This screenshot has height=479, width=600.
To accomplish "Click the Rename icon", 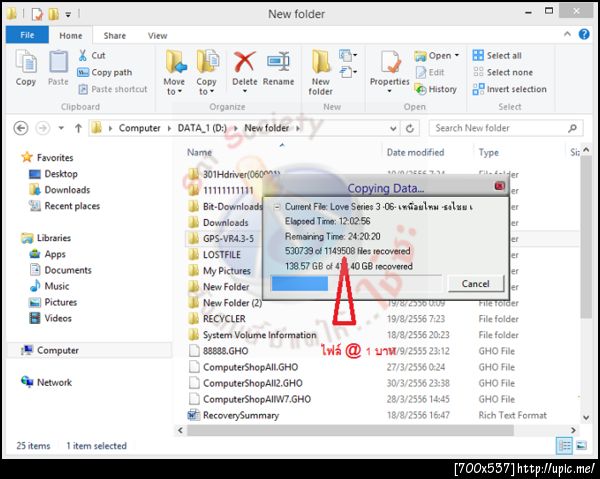I will pyautogui.click(x=279, y=62).
